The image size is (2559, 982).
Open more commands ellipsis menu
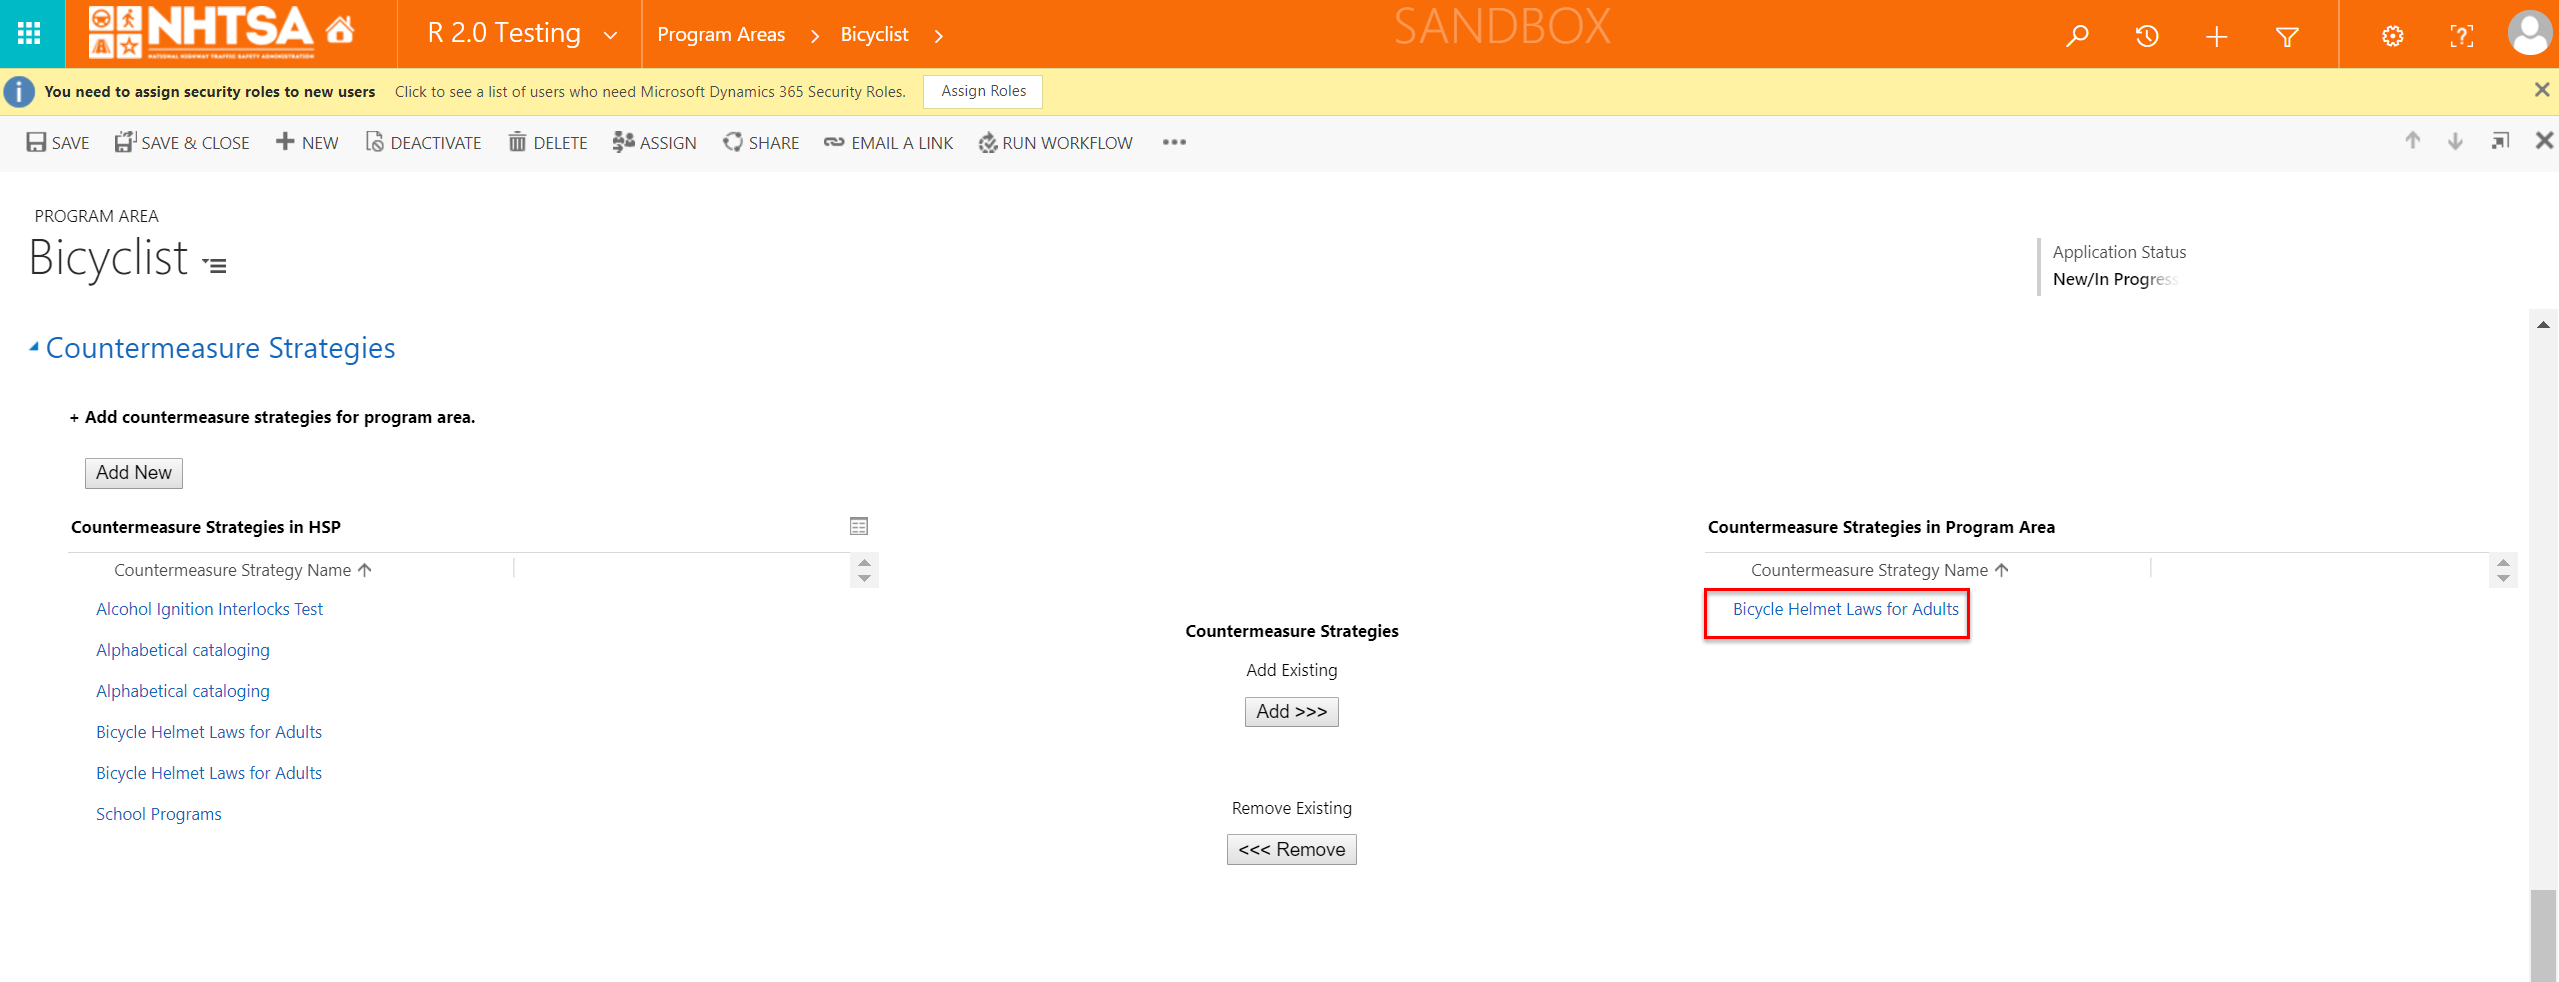point(1174,142)
